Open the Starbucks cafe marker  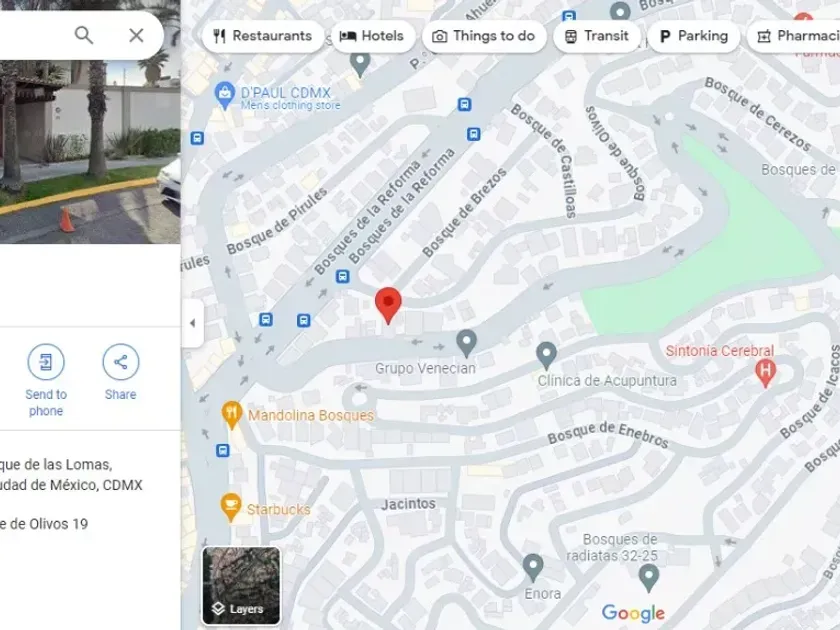pyautogui.click(x=230, y=507)
